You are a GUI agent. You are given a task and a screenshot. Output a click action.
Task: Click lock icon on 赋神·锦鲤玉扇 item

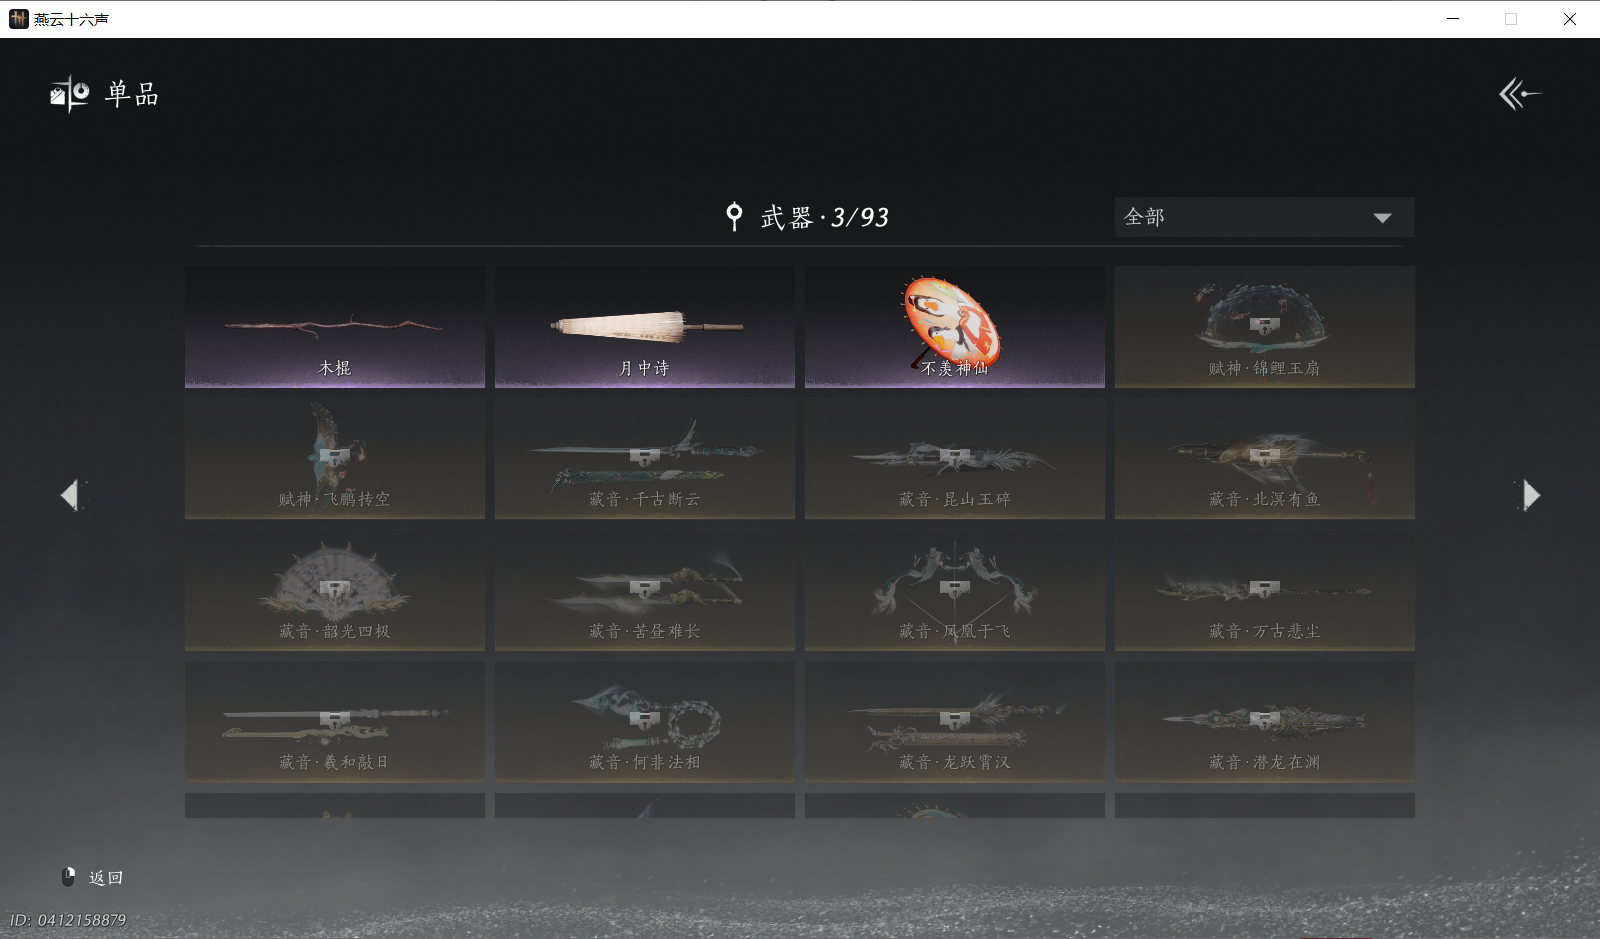click(x=1264, y=325)
